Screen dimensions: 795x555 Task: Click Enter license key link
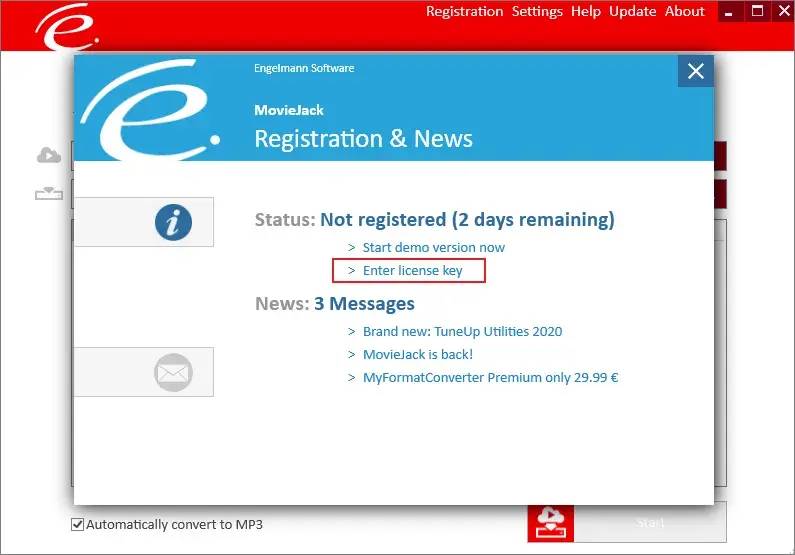click(x=413, y=271)
